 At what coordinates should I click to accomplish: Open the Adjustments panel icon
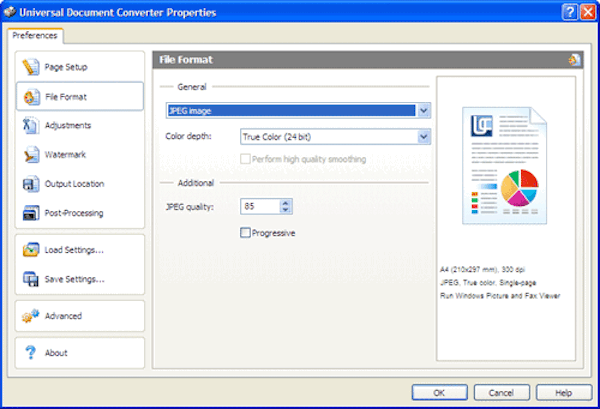(28, 126)
